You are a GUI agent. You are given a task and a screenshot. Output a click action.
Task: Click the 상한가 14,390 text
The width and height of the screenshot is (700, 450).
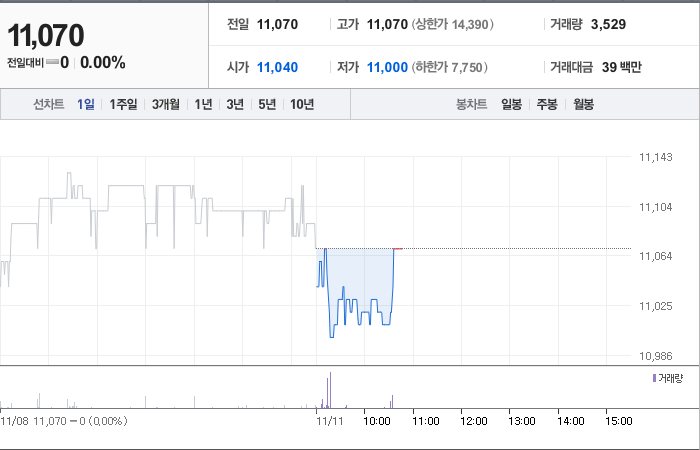[x=452, y=24]
